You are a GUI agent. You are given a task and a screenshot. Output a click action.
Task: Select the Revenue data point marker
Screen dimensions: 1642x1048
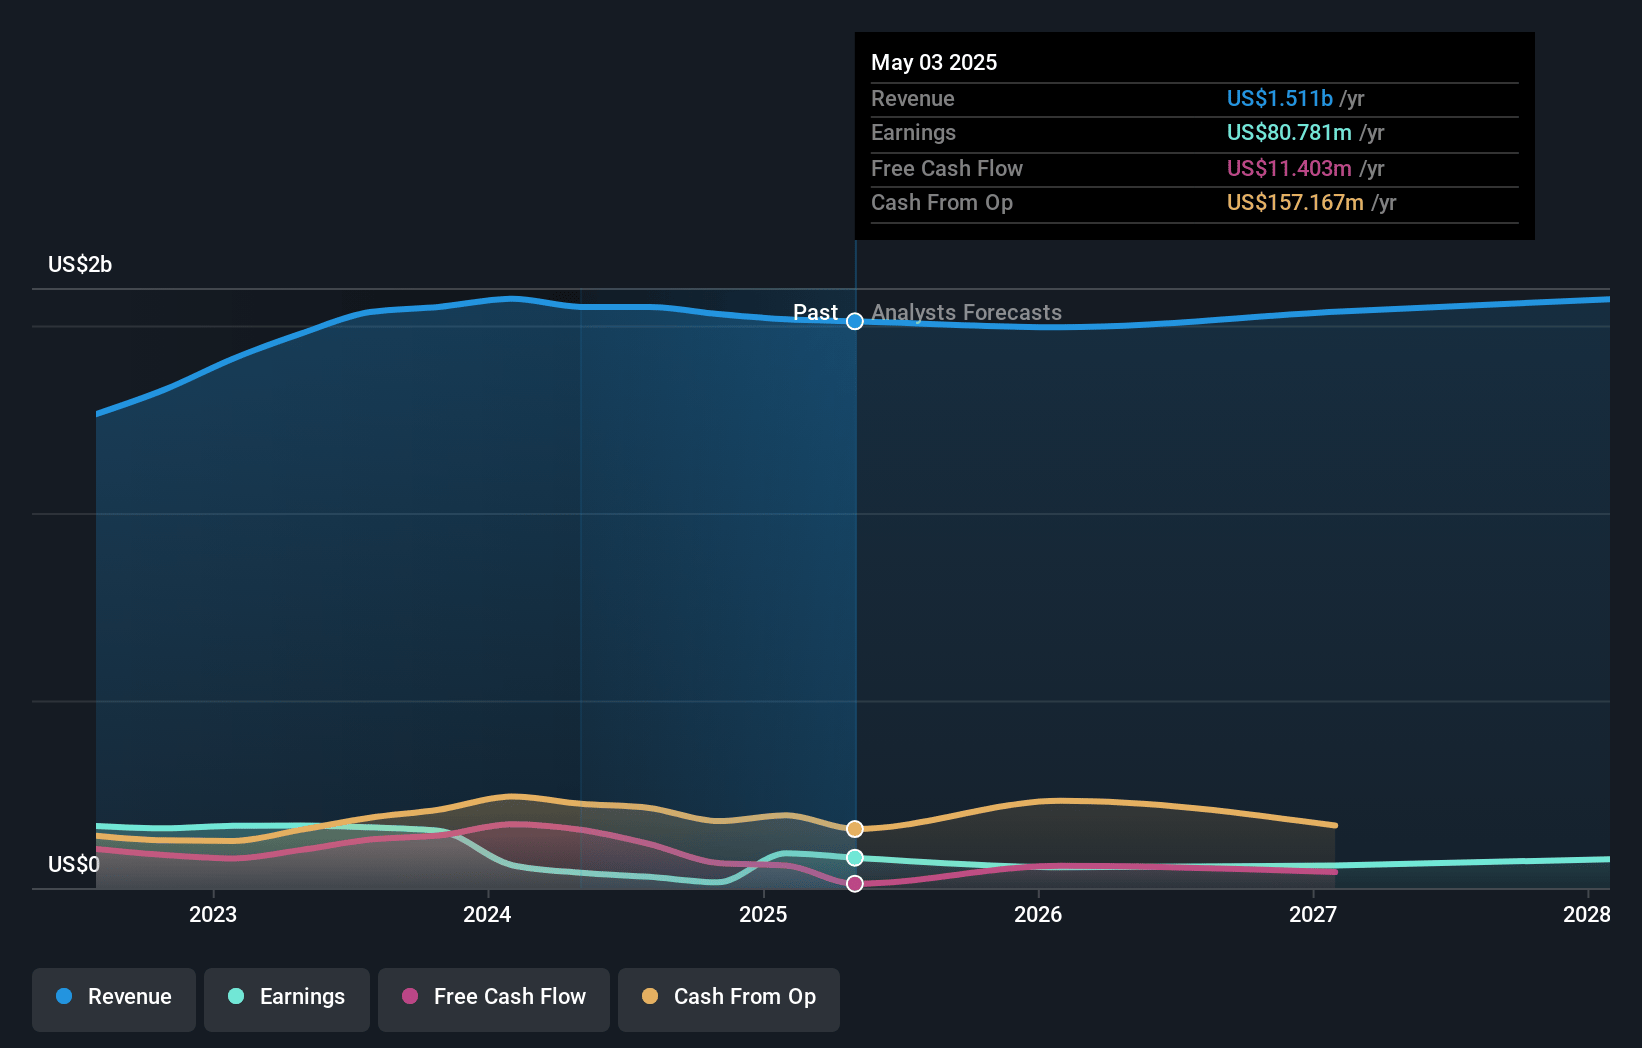tap(855, 321)
